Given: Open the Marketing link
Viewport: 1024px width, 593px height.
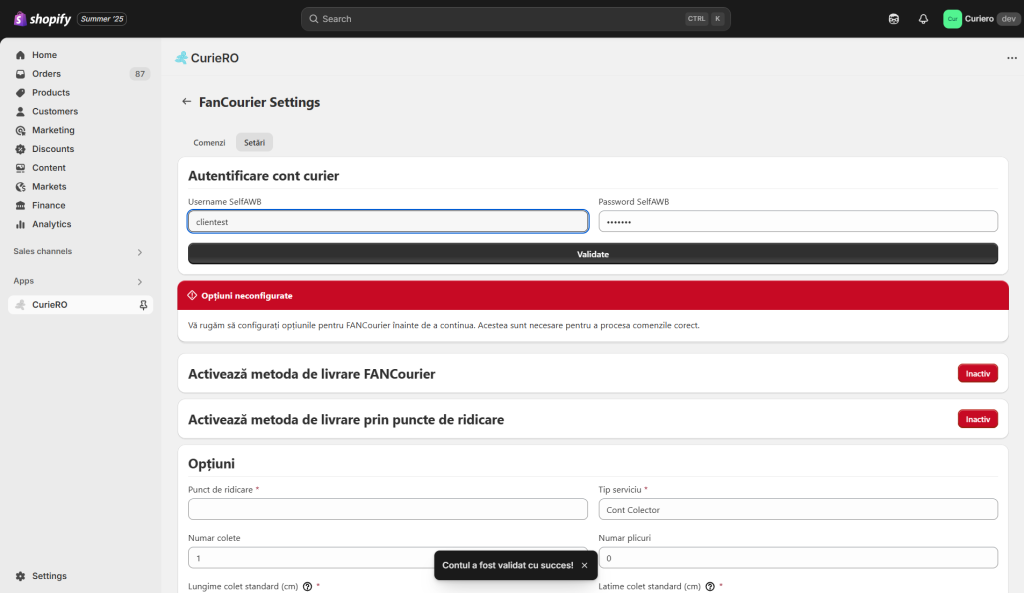Looking at the screenshot, I should pos(54,131).
